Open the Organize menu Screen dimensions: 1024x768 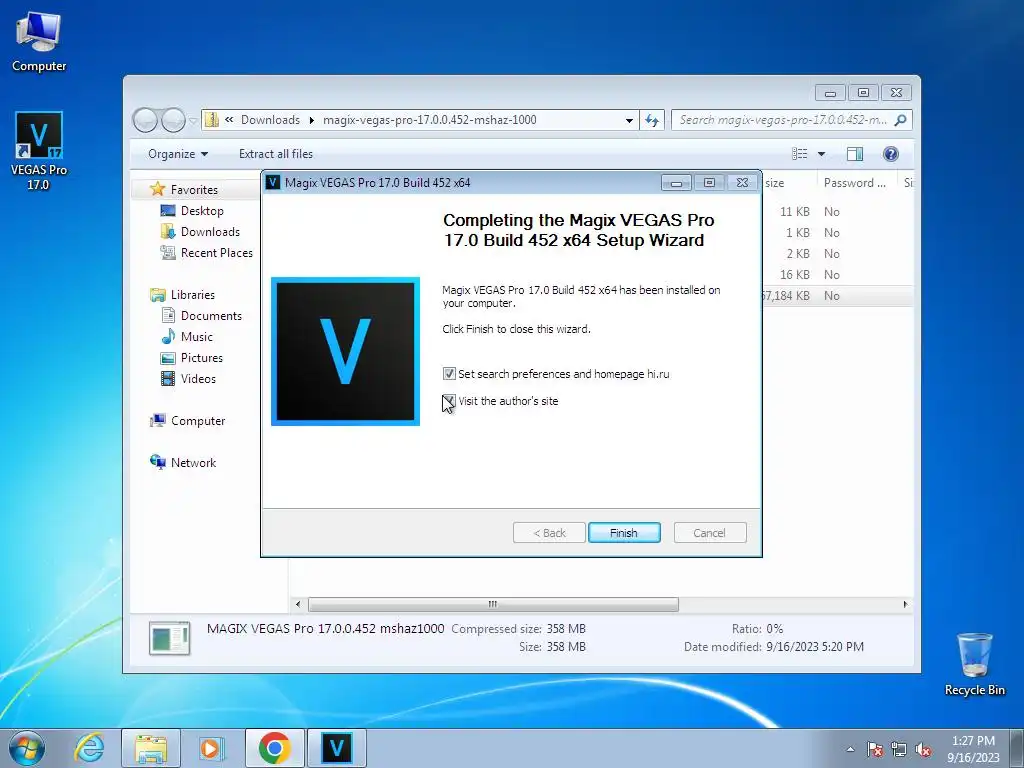coord(178,153)
